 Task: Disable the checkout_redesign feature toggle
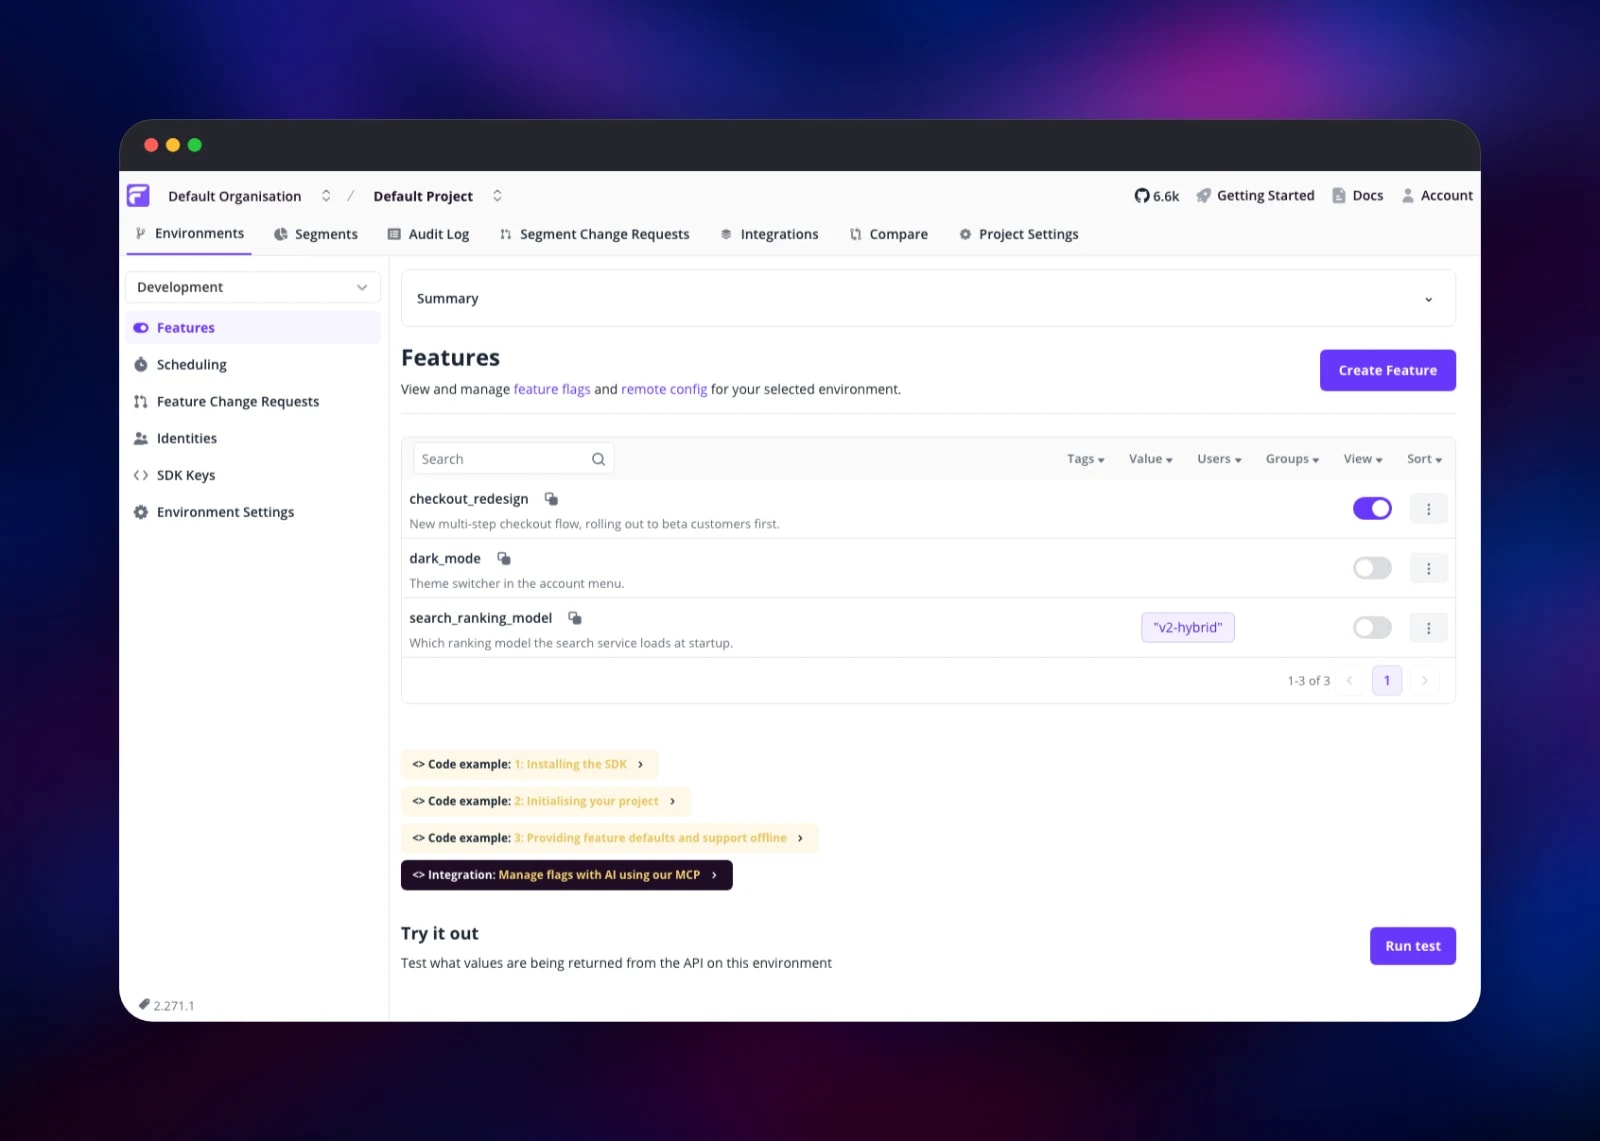(x=1372, y=509)
